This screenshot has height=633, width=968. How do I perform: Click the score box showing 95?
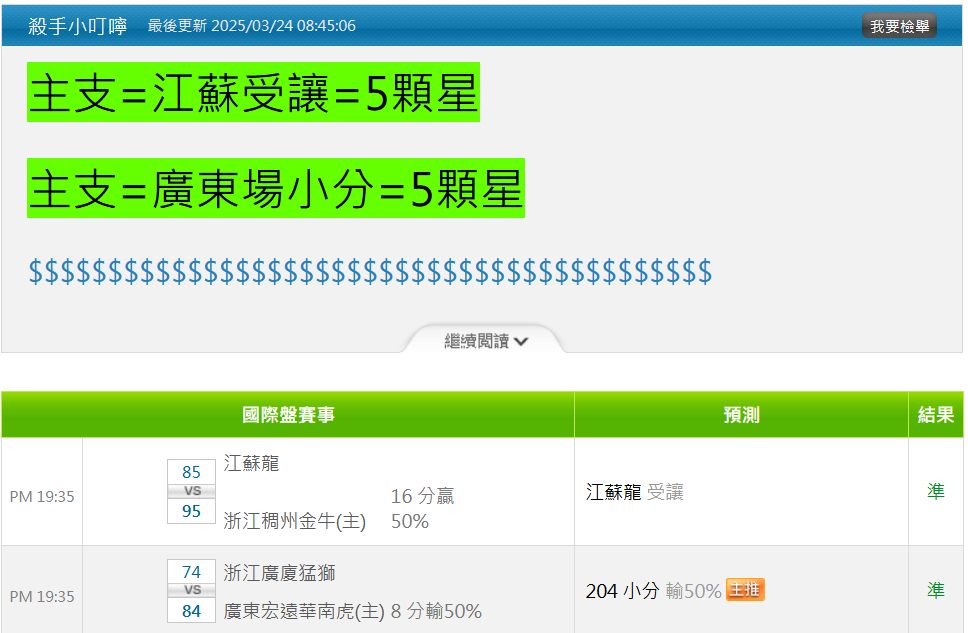point(191,511)
